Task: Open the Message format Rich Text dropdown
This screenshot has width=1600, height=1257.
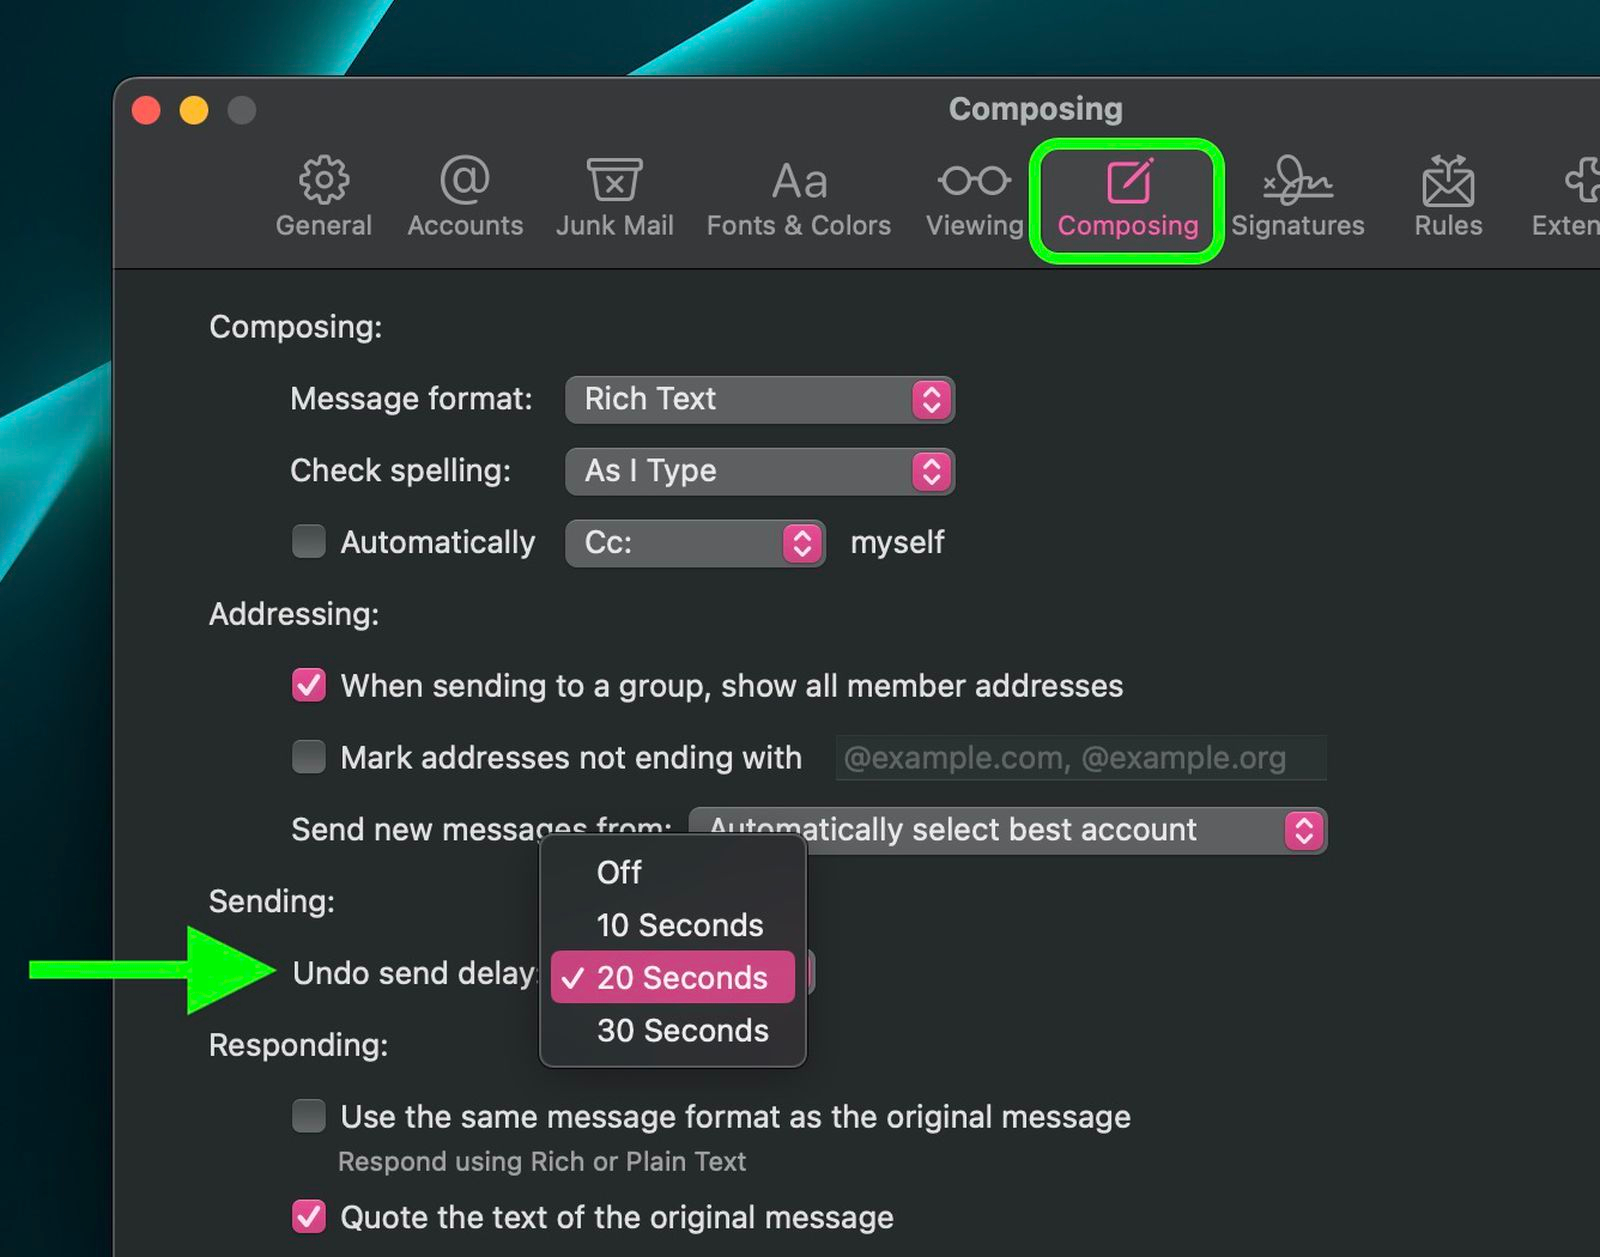Action: point(759,399)
